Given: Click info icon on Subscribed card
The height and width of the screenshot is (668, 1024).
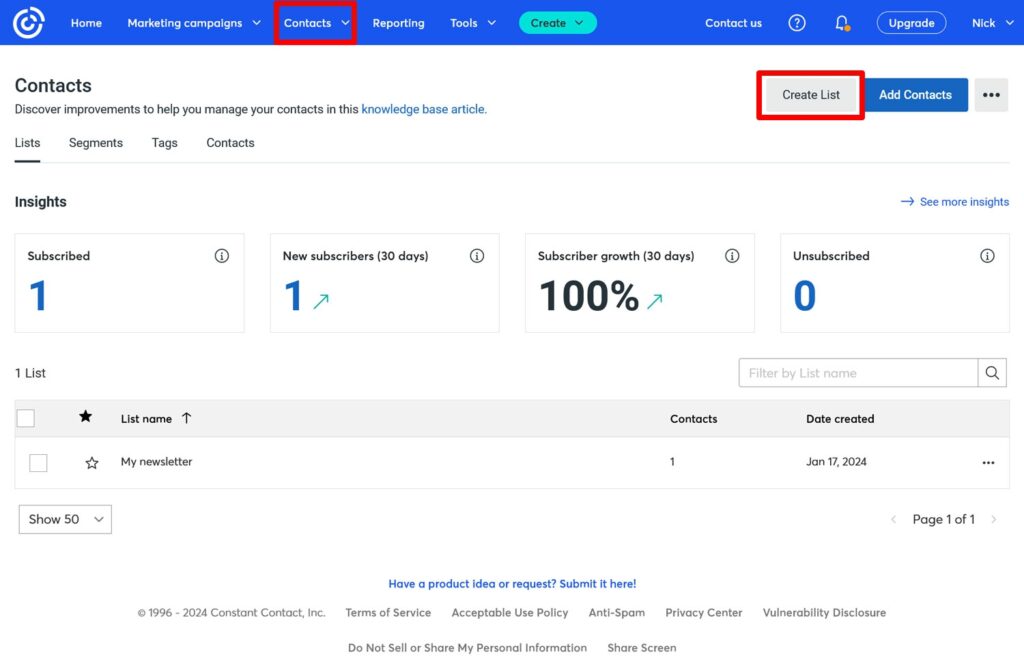Looking at the screenshot, I should (x=222, y=256).
